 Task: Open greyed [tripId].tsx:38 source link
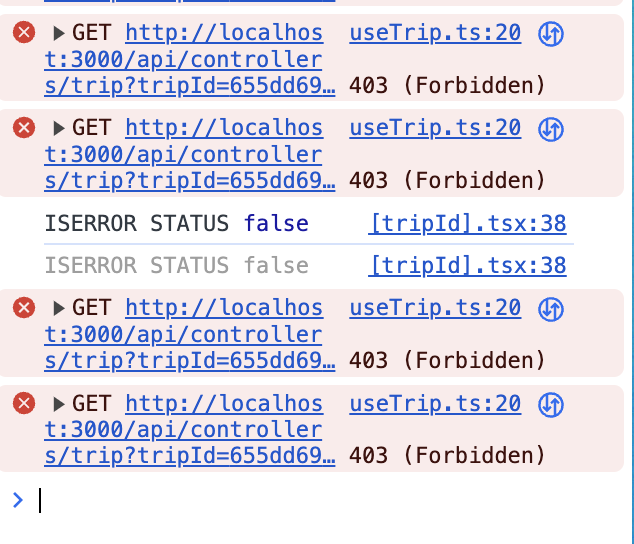tap(467, 266)
